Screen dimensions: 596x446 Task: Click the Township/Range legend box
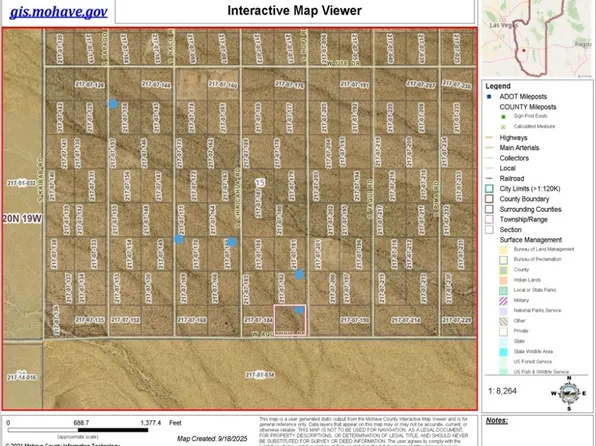pyautogui.click(x=489, y=219)
